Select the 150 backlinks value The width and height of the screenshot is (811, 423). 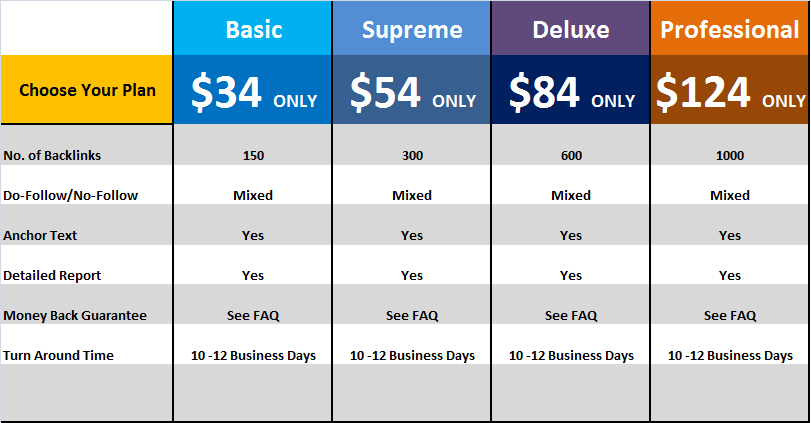point(253,156)
